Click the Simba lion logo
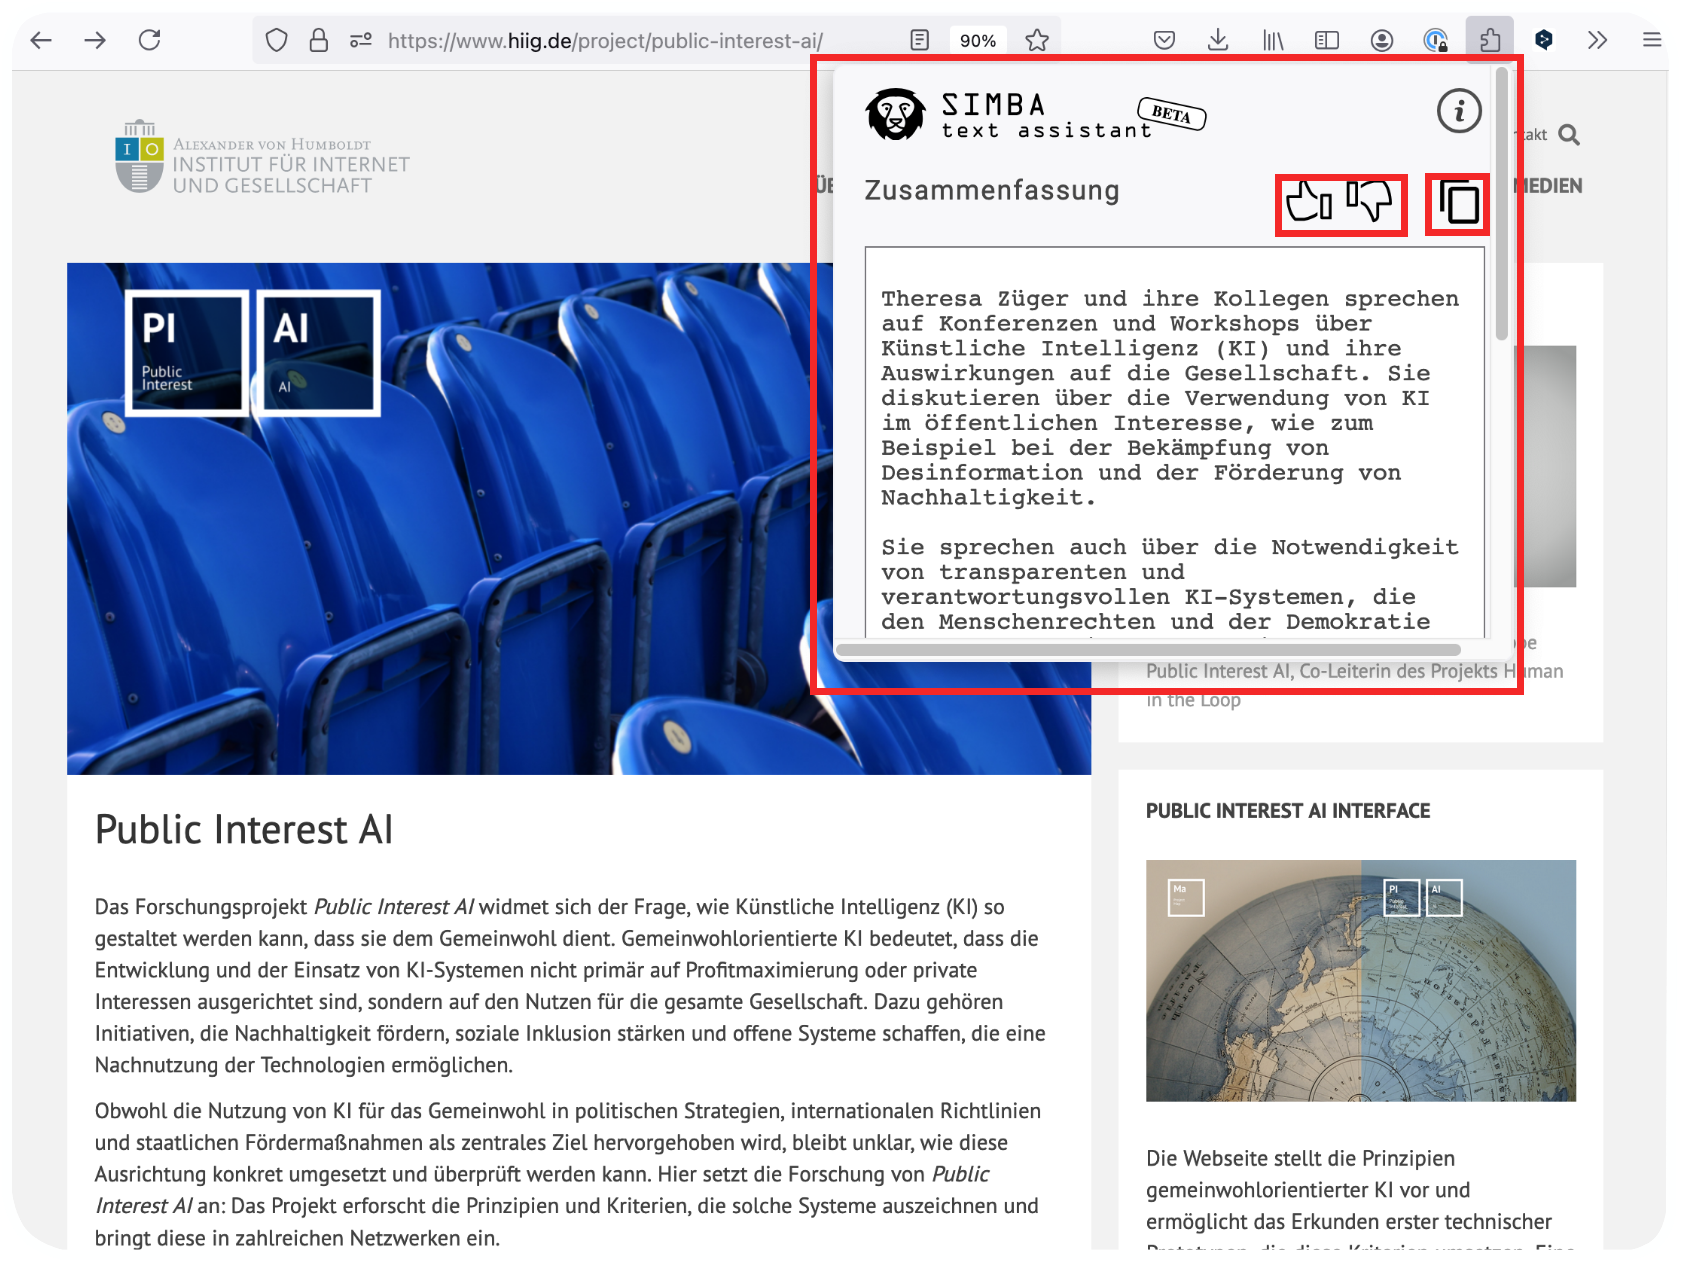This screenshot has height=1263, width=1683. (895, 114)
